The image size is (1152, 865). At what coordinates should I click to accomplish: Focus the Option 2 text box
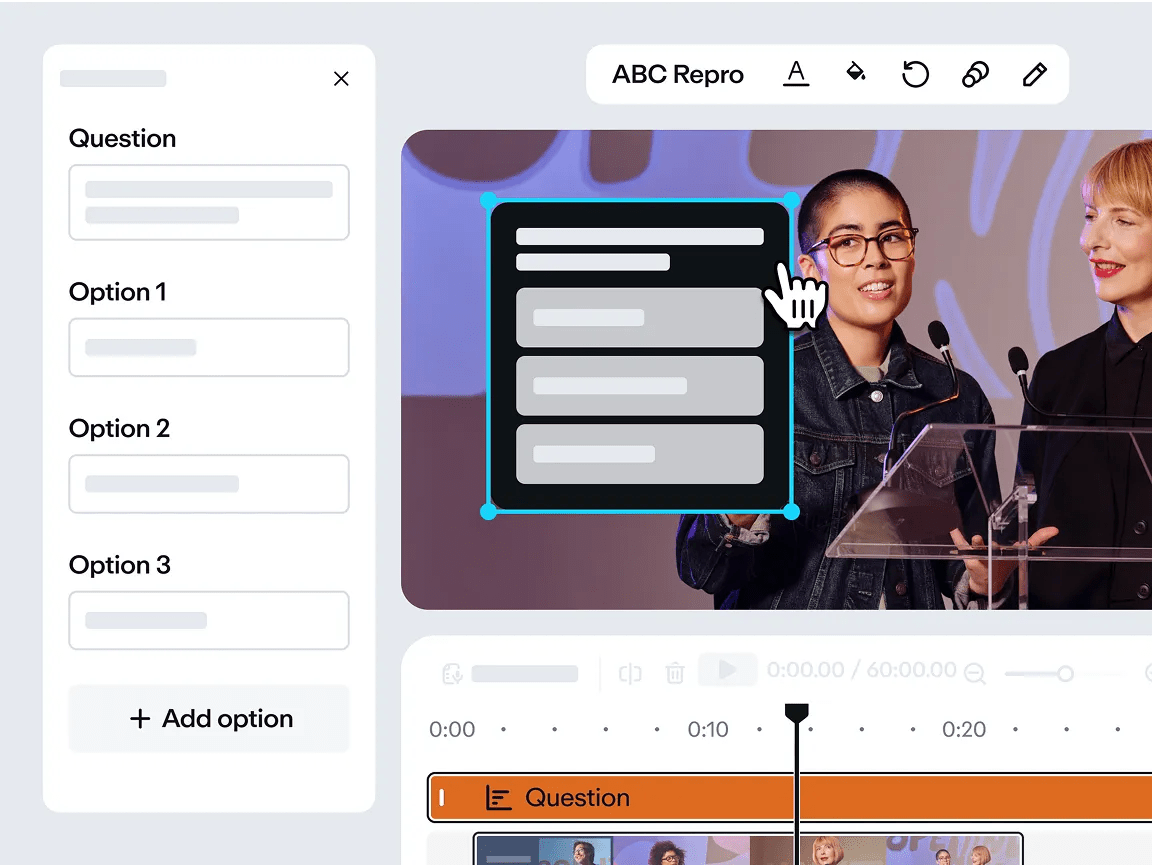(x=209, y=484)
